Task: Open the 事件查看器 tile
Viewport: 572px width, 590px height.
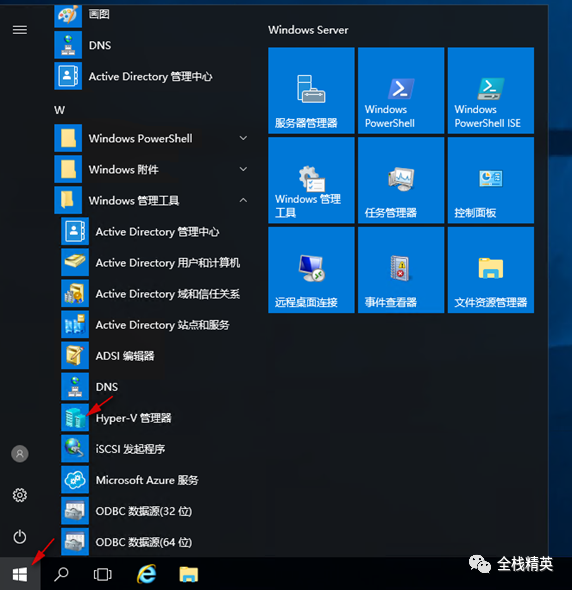Action: click(401, 270)
